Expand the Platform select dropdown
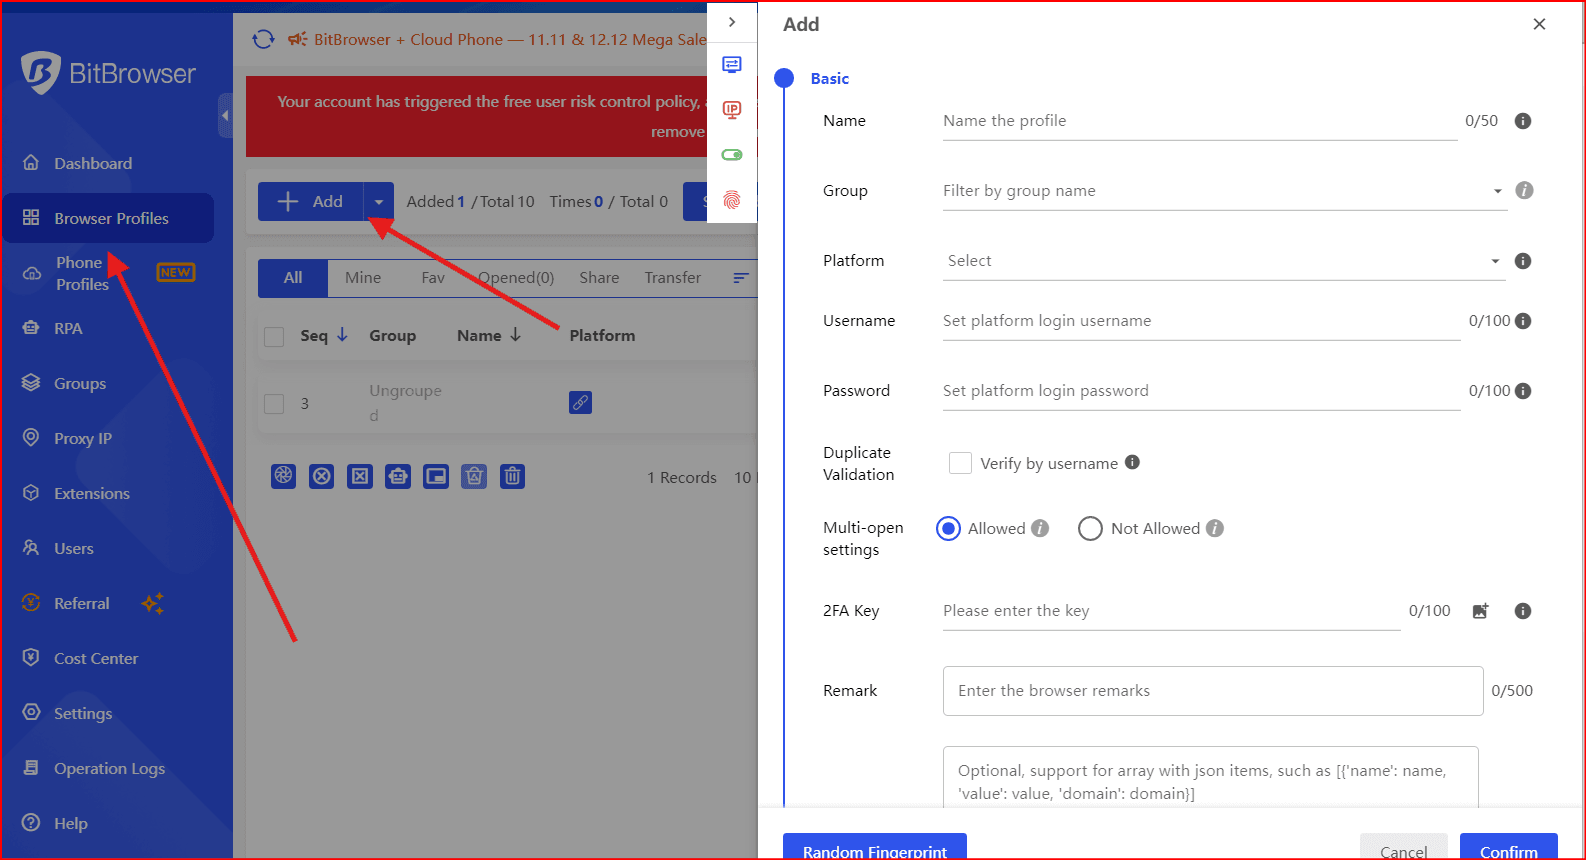Screen dimensions: 1586x860 coord(1223,261)
